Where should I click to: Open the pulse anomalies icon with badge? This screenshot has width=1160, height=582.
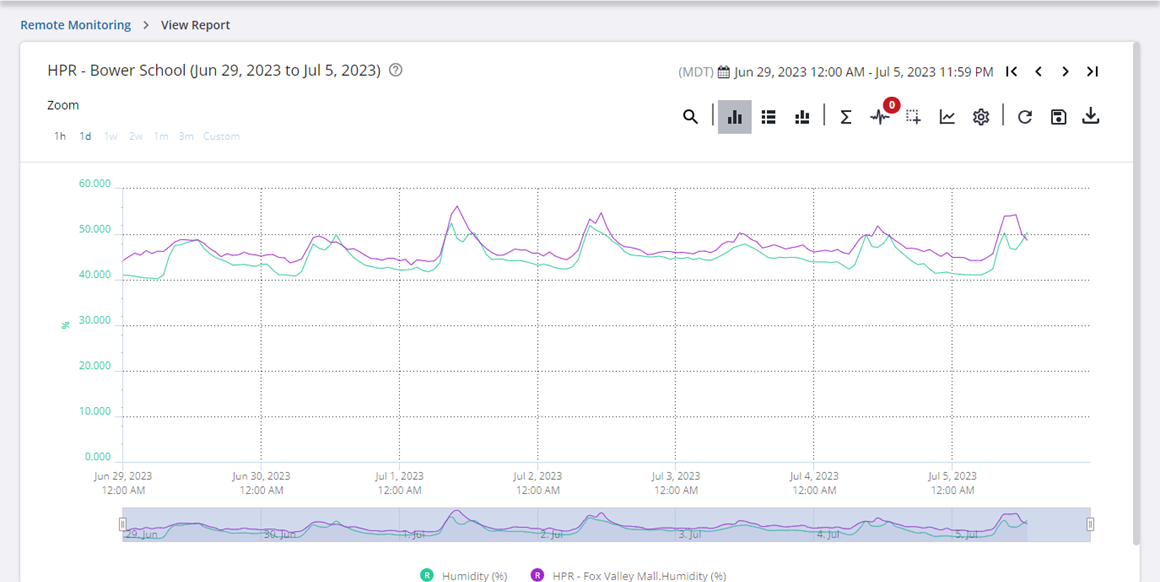pos(879,117)
